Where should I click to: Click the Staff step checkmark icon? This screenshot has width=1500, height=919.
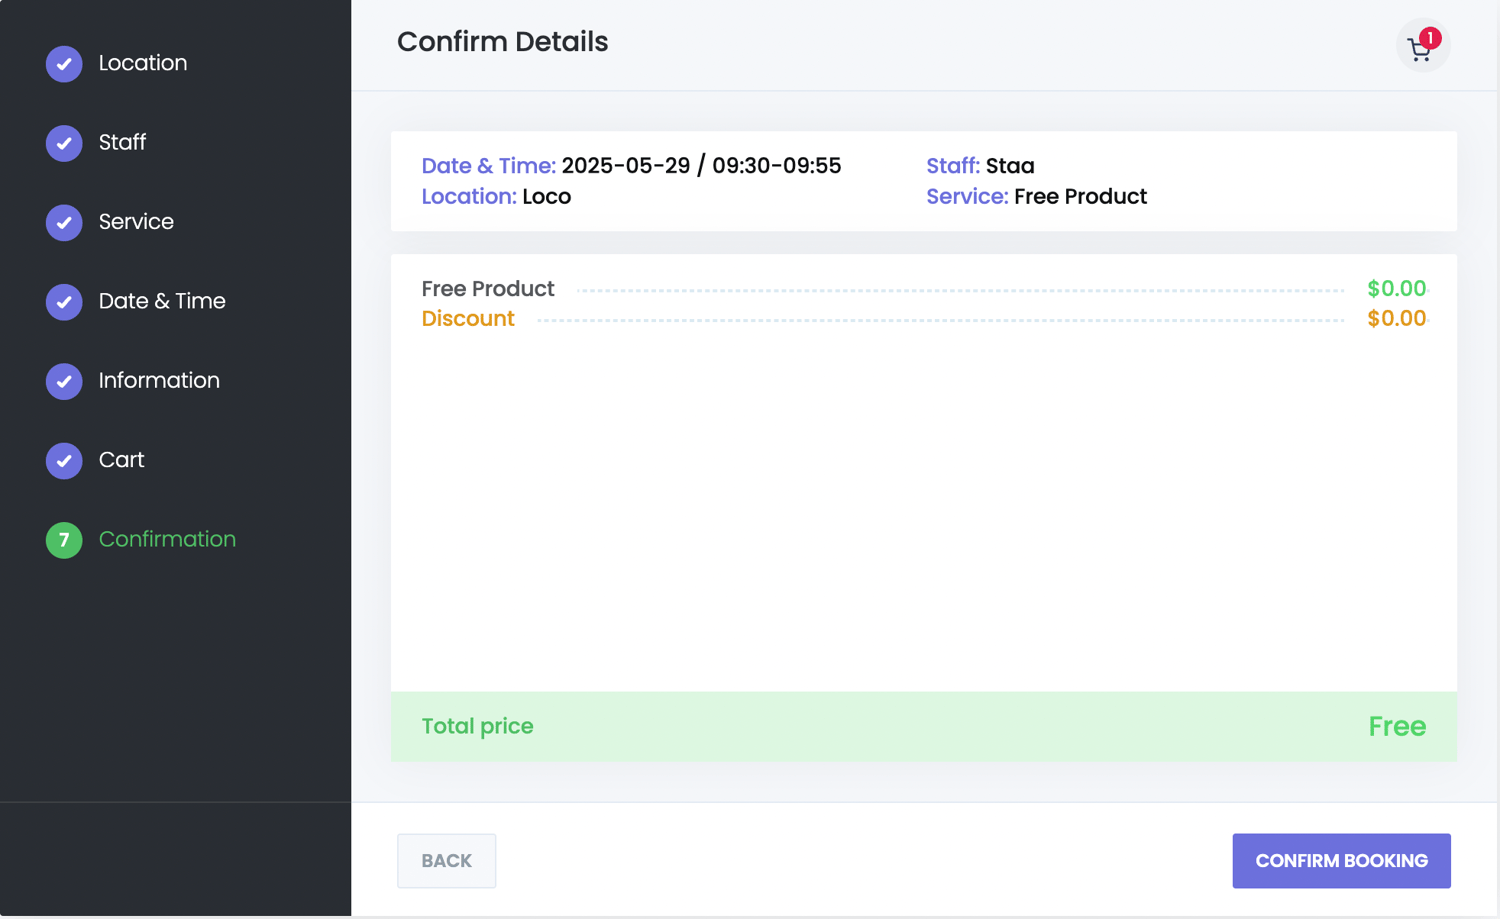64,143
